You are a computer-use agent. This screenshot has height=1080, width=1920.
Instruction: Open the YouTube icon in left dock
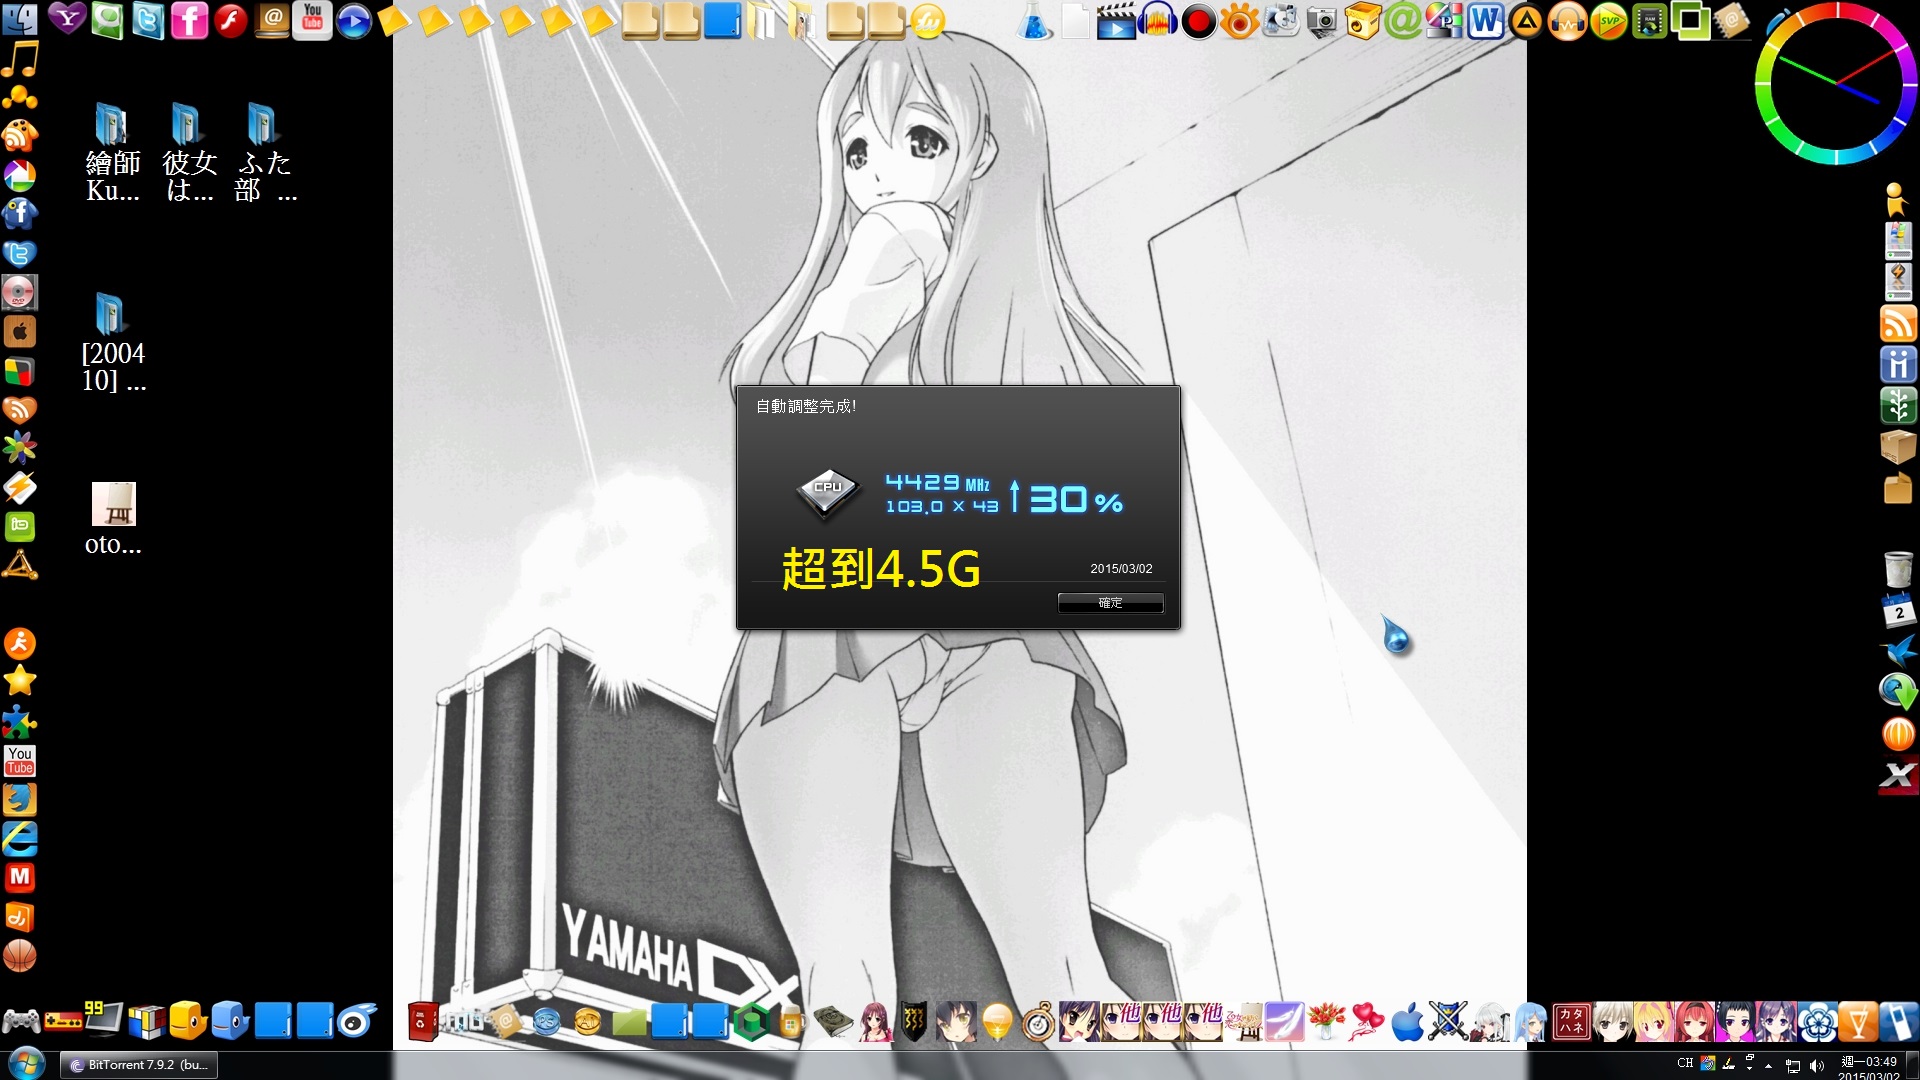click(20, 760)
